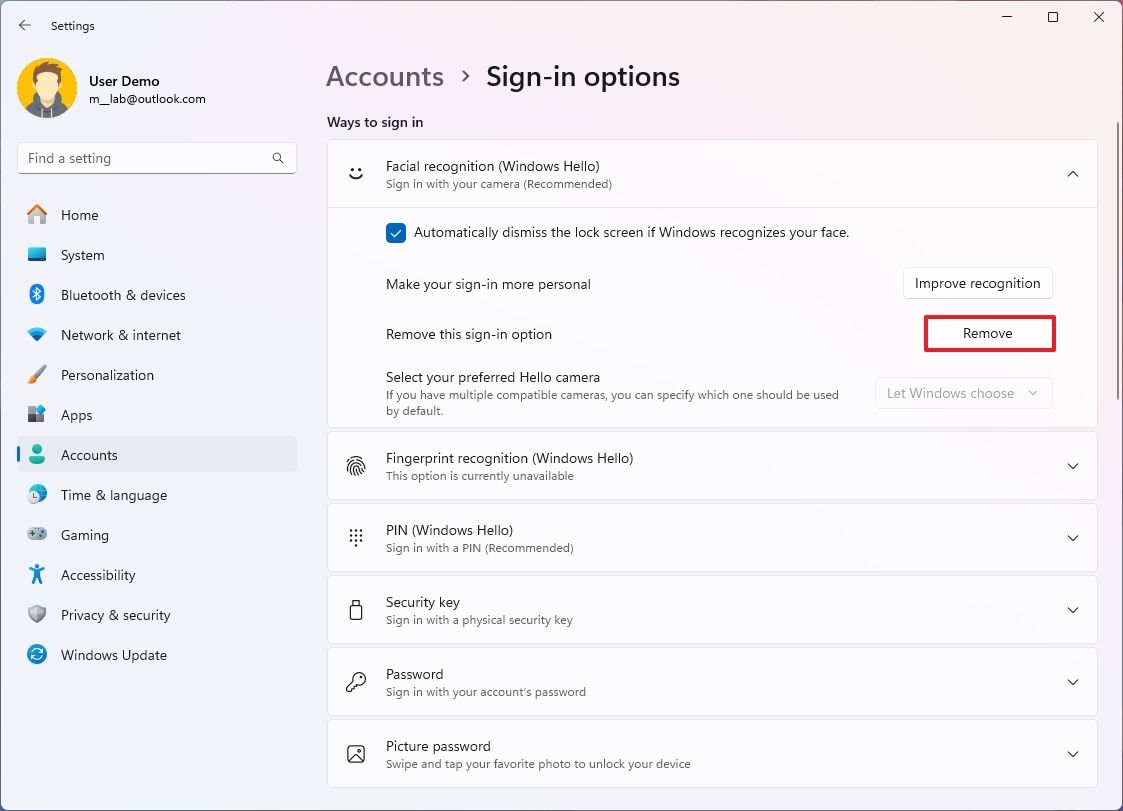Click the facial recognition face icon
Viewport: 1123px width, 811px height.
coord(355,172)
